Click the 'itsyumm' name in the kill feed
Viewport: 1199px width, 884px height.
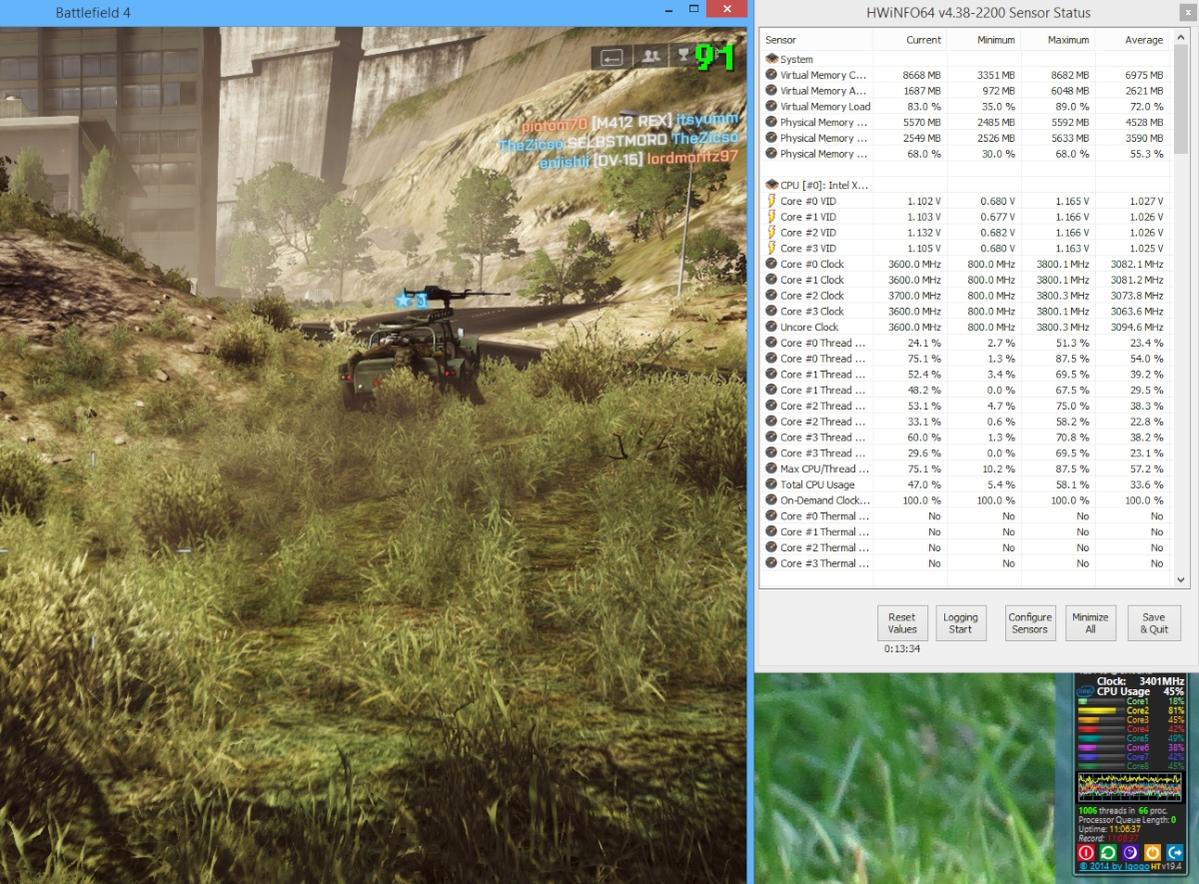tap(707, 119)
